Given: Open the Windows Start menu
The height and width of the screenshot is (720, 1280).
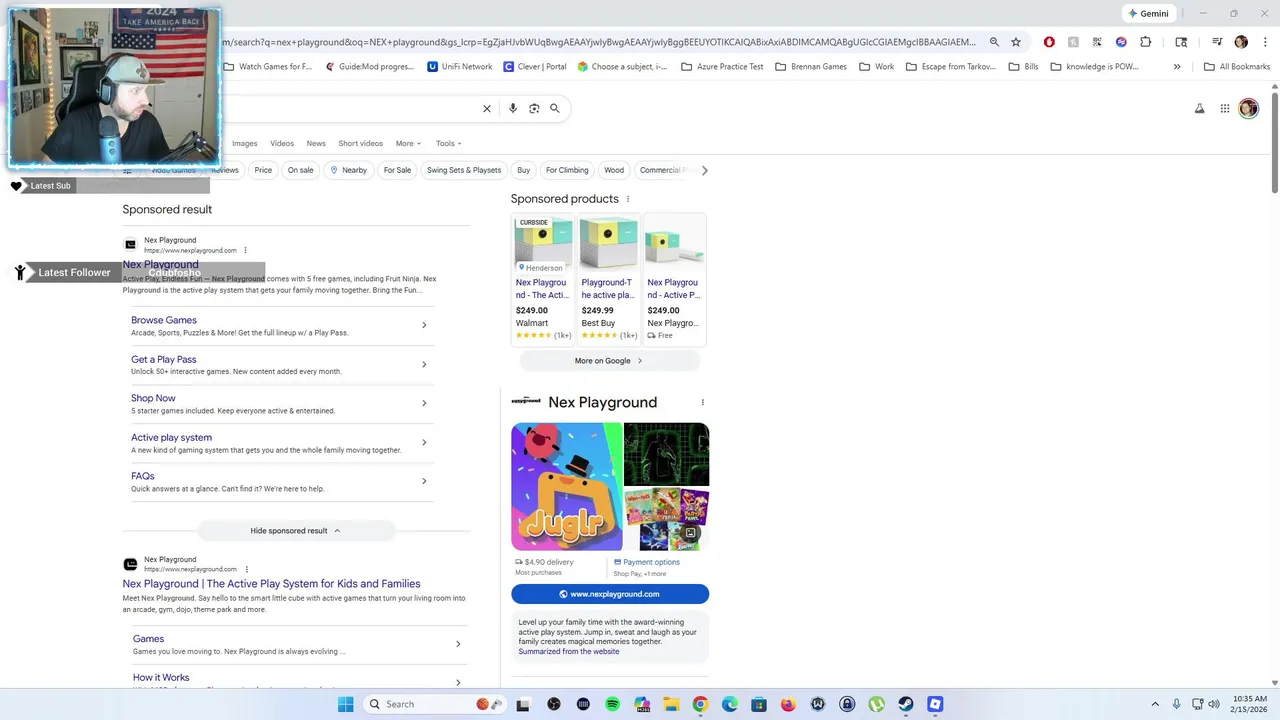Looking at the screenshot, I should pyautogui.click(x=345, y=704).
